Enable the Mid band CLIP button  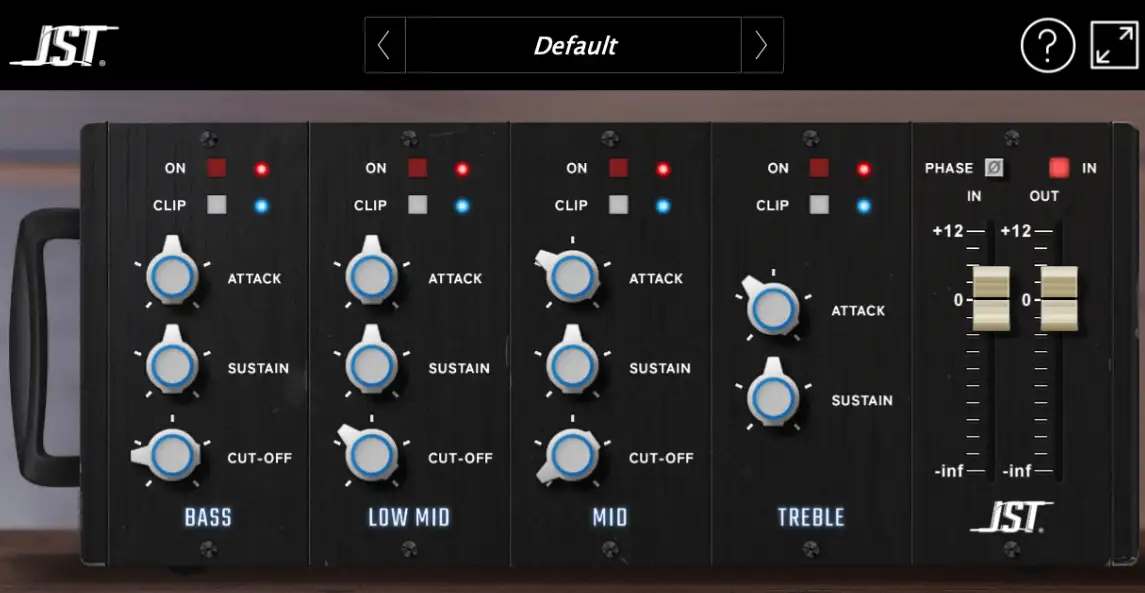pos(618,205)
